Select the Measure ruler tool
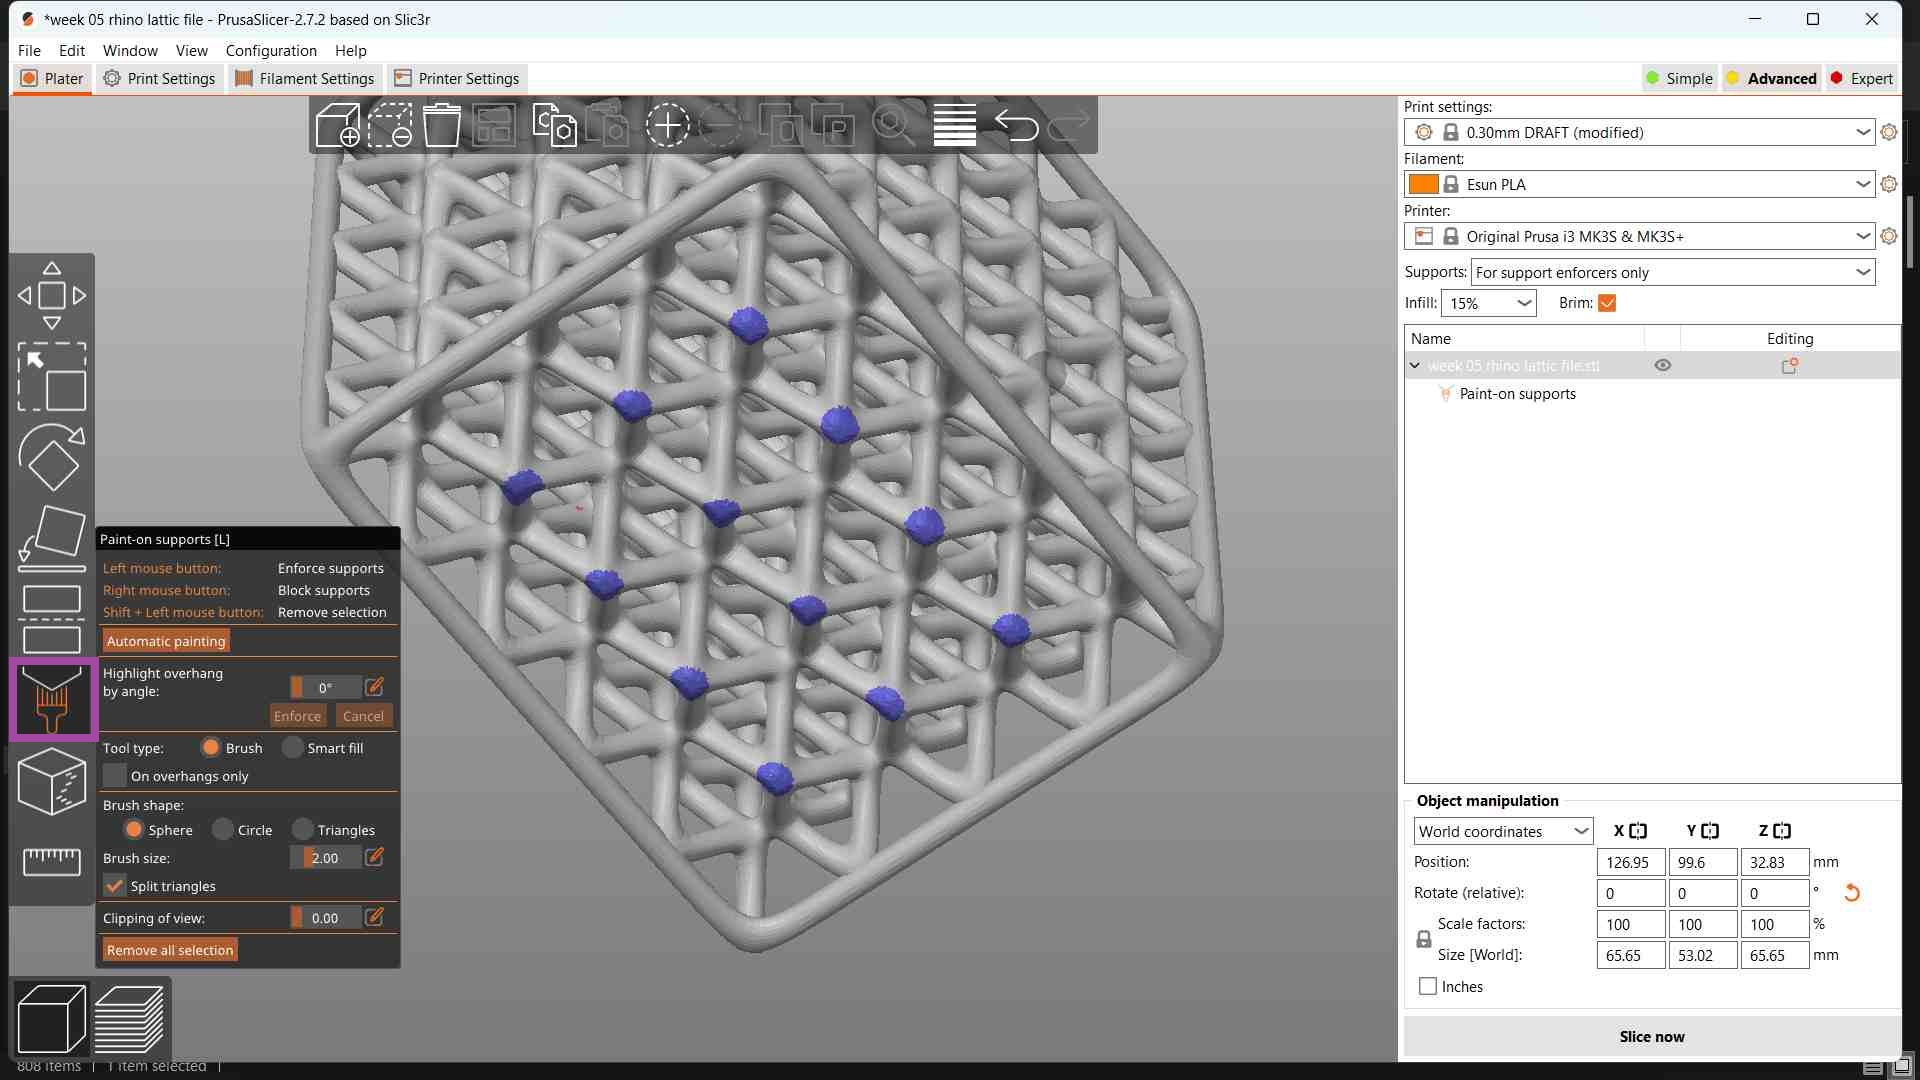This screenshot has height=1080, width=1920. point(51,861)
